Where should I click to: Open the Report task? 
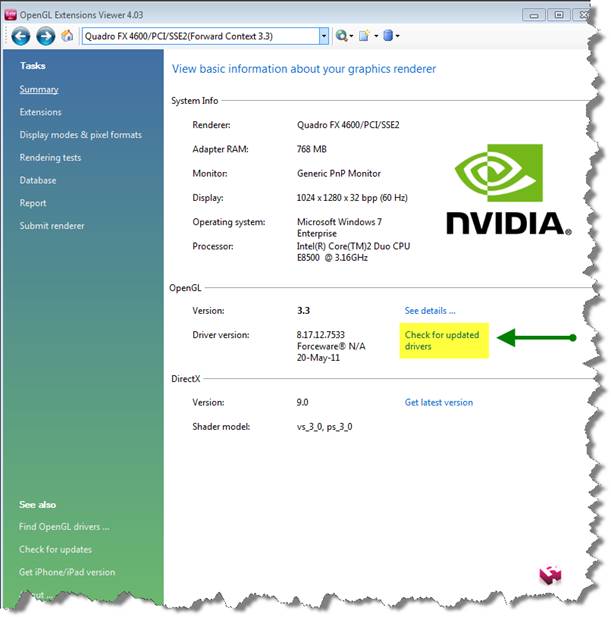click(x=33, y=203)
